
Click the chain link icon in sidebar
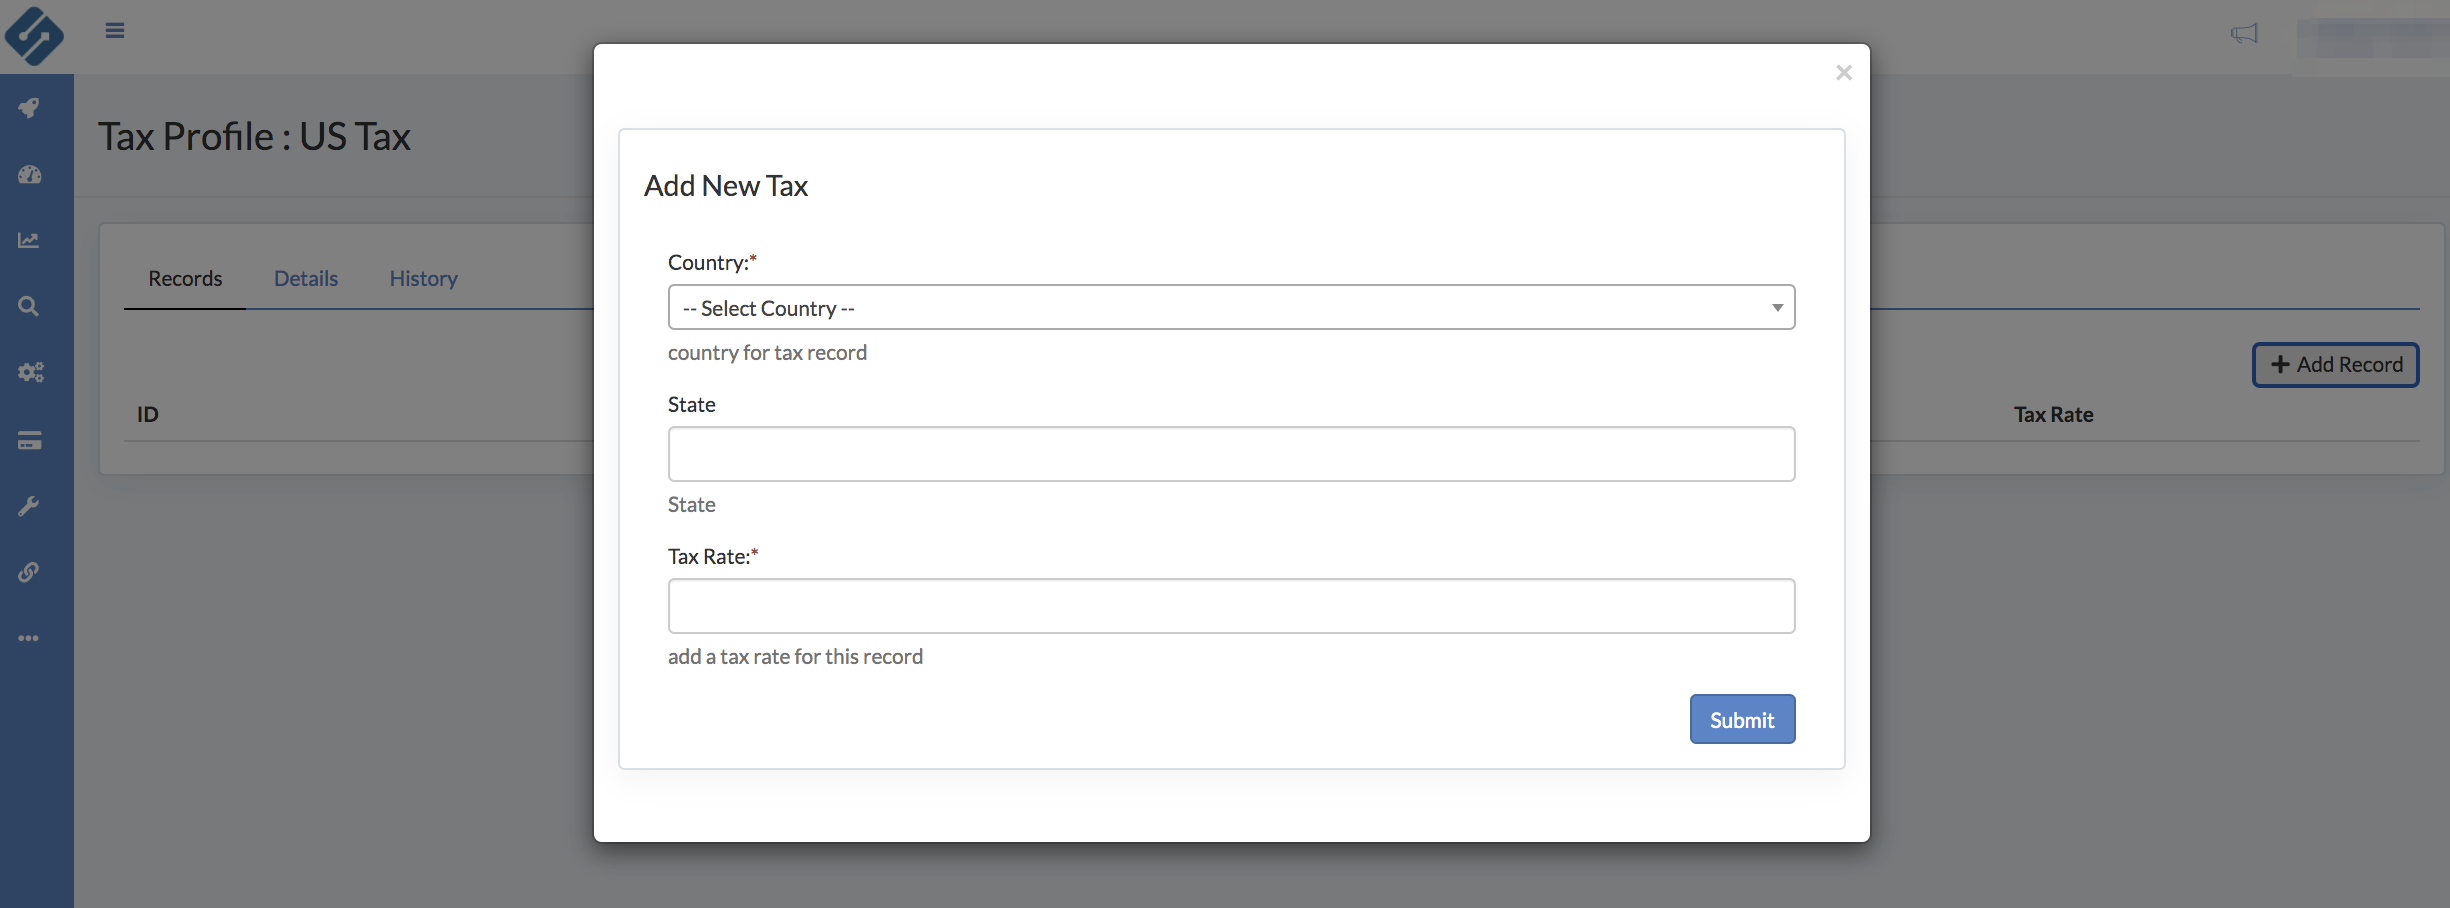[x=29, y=572]
